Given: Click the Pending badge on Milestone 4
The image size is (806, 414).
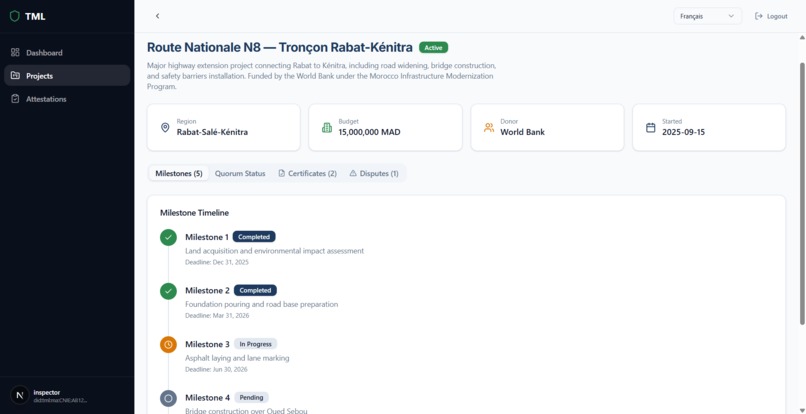Looking at the screenshot, I should (x=251, y=397).
